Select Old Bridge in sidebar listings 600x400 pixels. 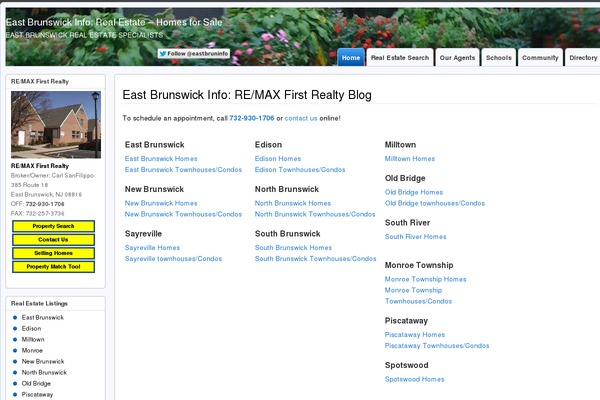point(36,384)
